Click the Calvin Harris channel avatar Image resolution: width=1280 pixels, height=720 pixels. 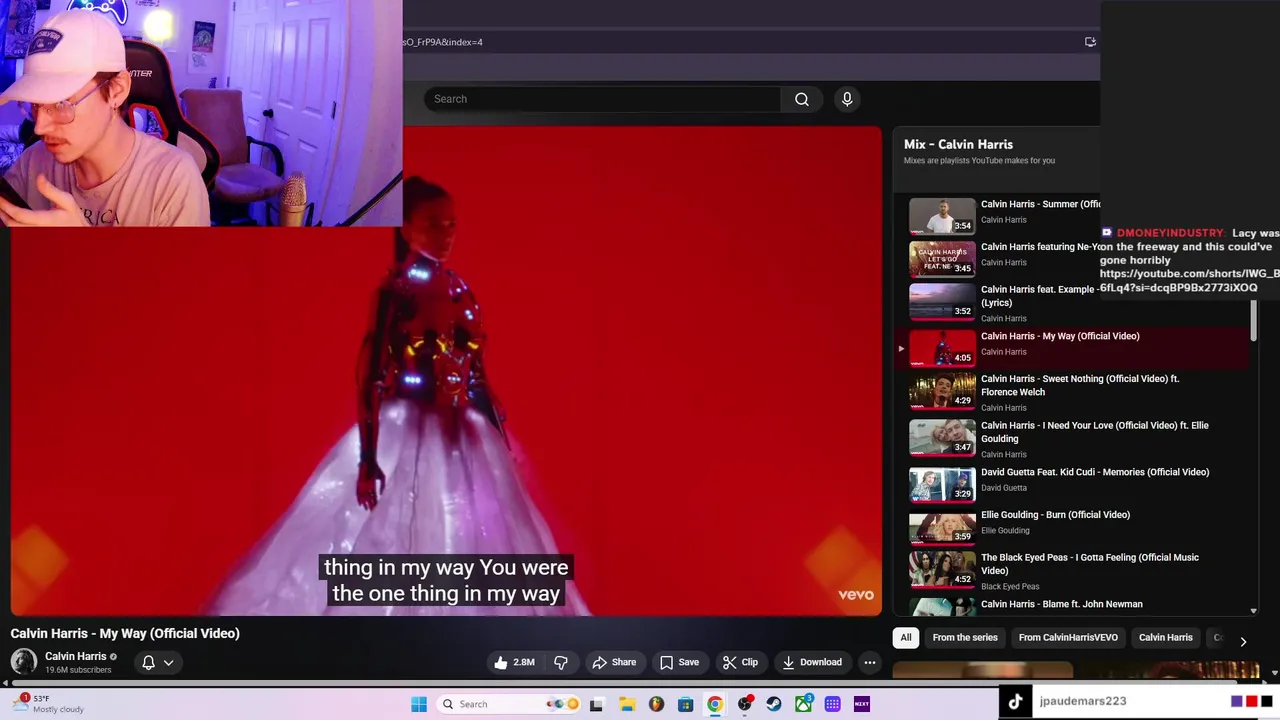coord(24,662)
